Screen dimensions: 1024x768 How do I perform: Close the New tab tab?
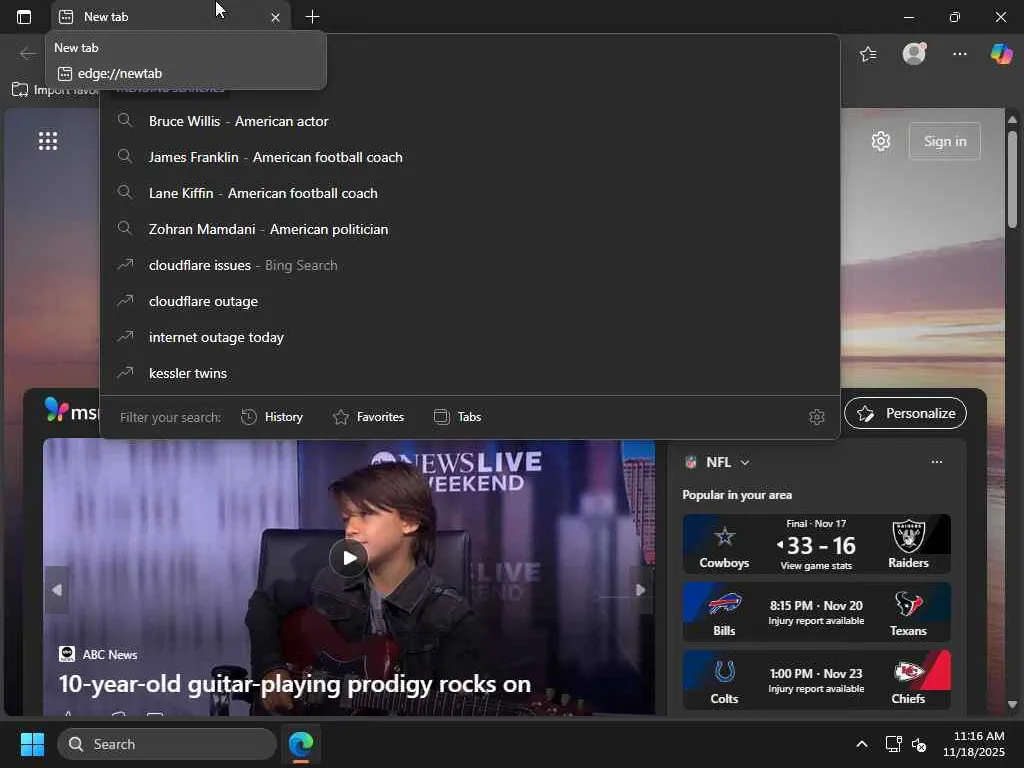[x=276, y=18]
